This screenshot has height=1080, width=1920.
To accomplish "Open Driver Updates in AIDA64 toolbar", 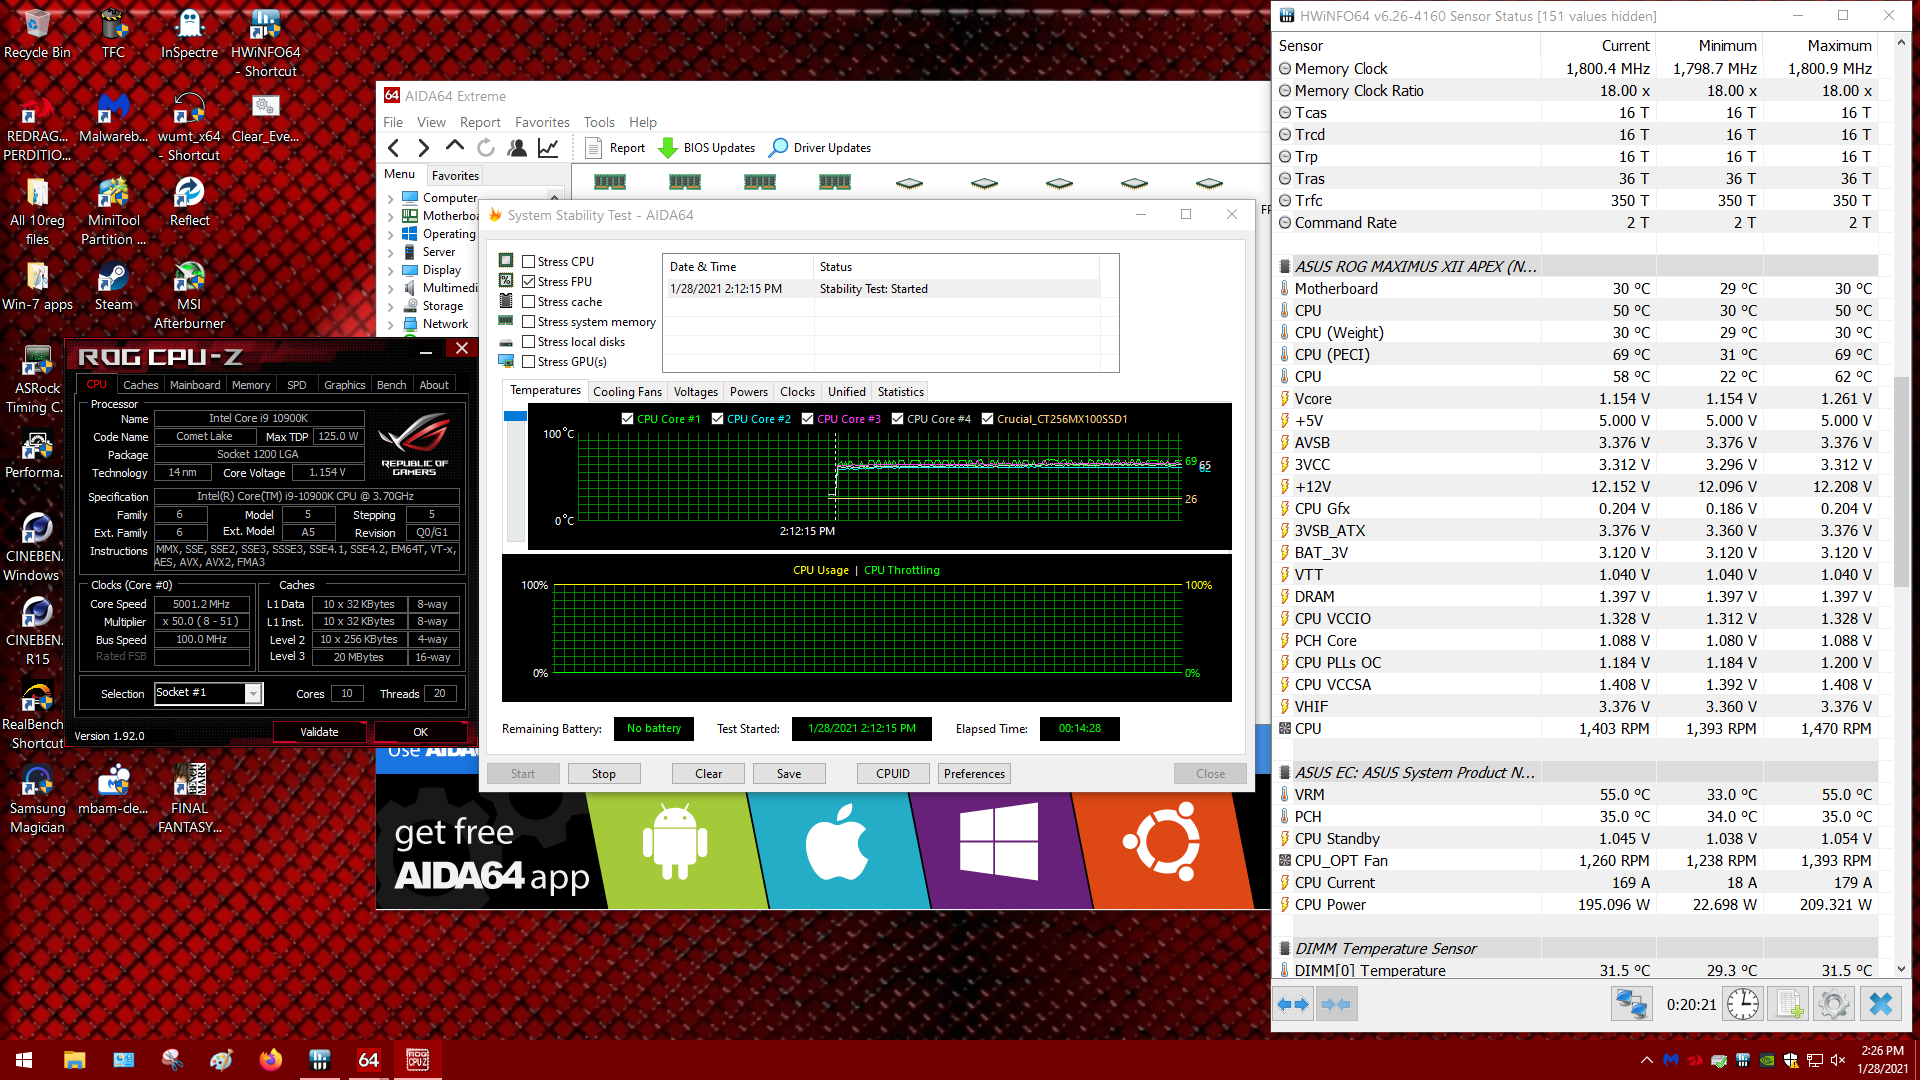I will (820, 148).
